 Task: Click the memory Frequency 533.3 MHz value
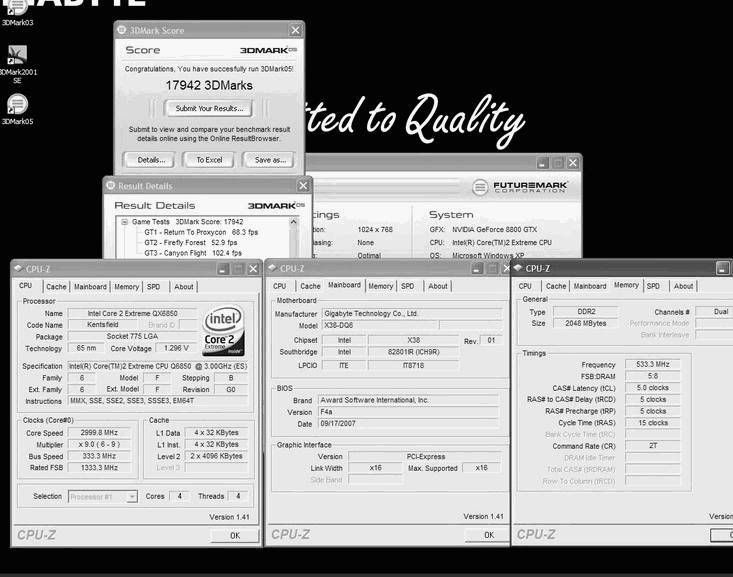(x=653, y=364)
